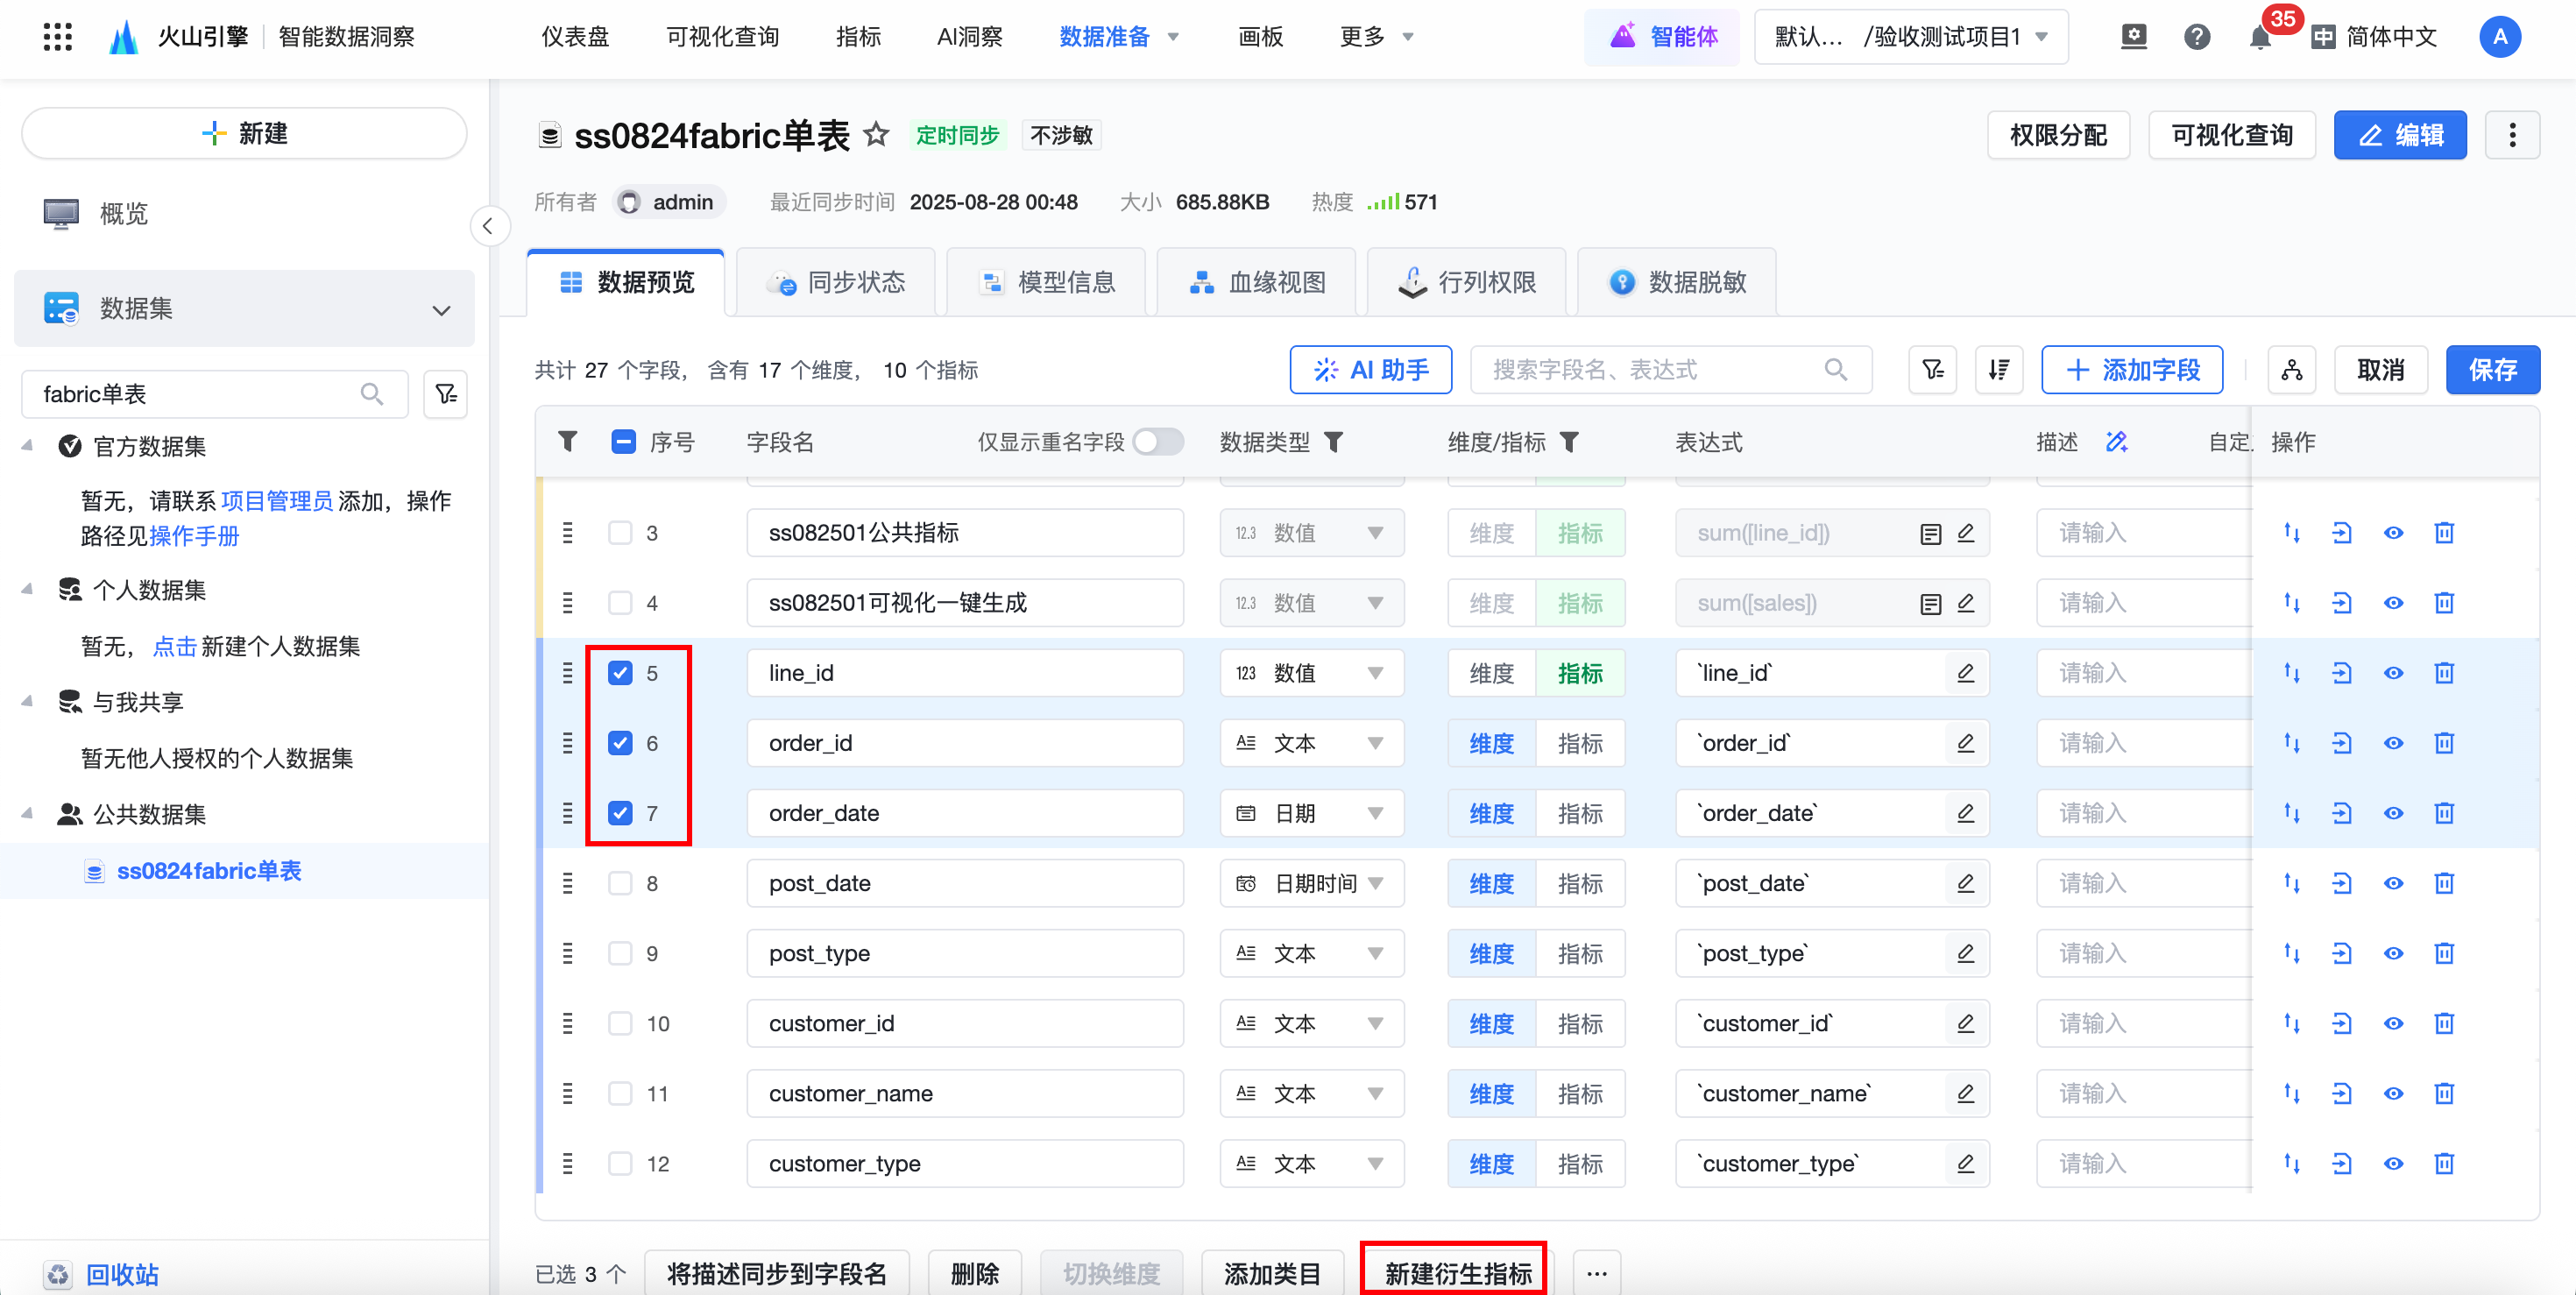Click the three-dot more options button
This screenshot has width=2576, height=1295.
tap(2512, 135)
